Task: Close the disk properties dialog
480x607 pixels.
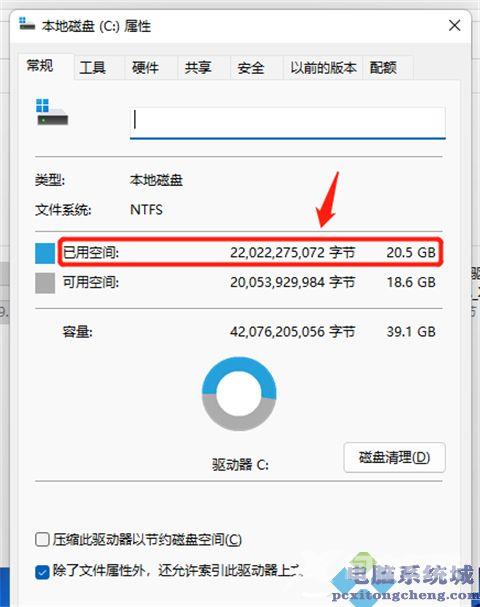Action: [x=454, y=26]
